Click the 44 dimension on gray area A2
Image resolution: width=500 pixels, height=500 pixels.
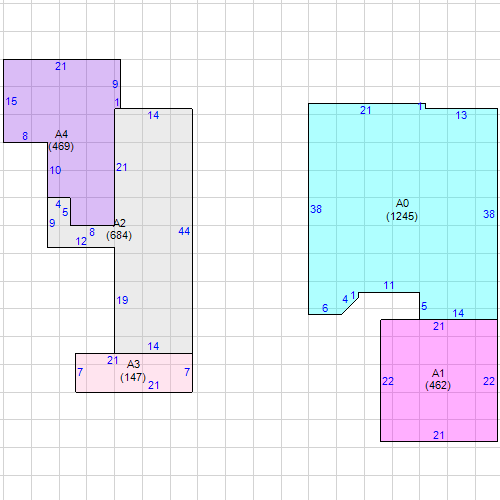click(x=184, y=231)
